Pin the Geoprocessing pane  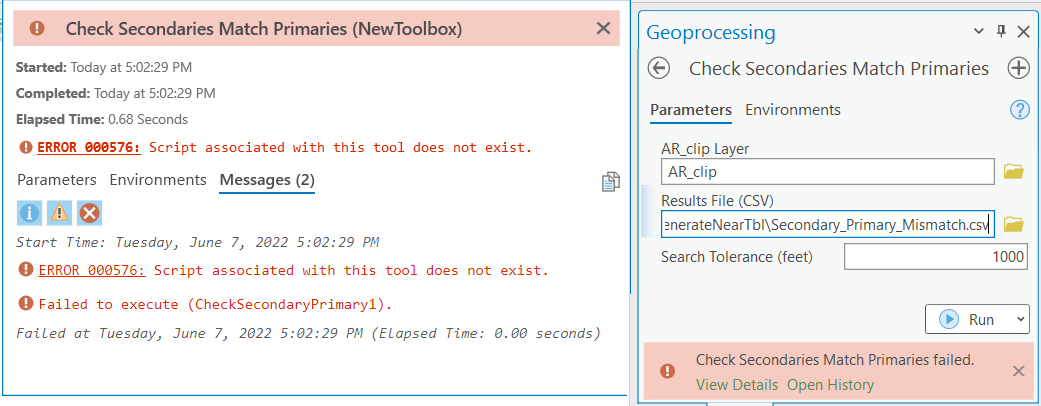tap(1002, 32)
